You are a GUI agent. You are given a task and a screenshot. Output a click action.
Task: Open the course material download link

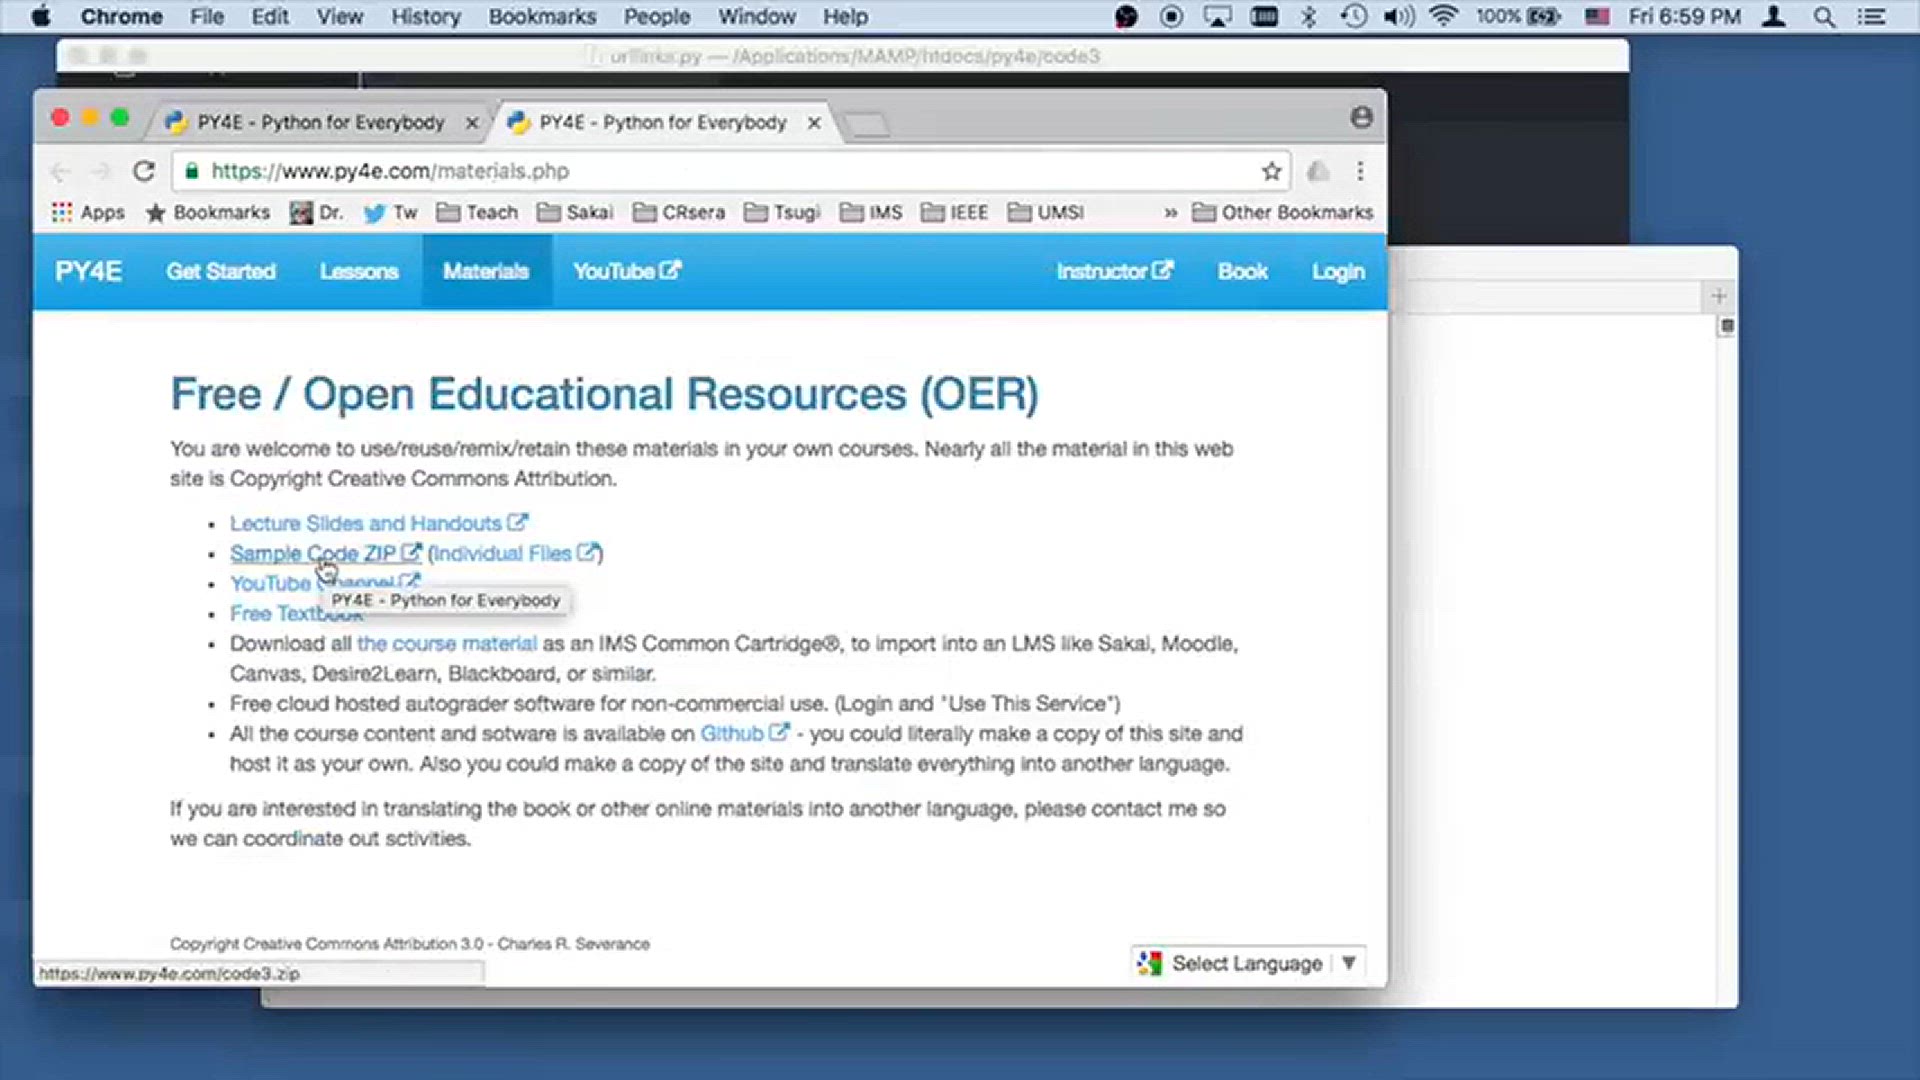447,643
